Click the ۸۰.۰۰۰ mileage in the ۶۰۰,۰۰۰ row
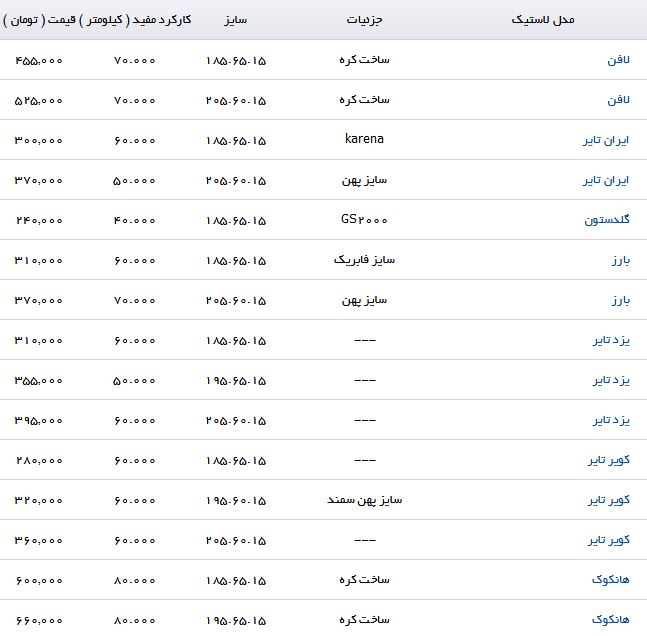 (x=135, y=581)
